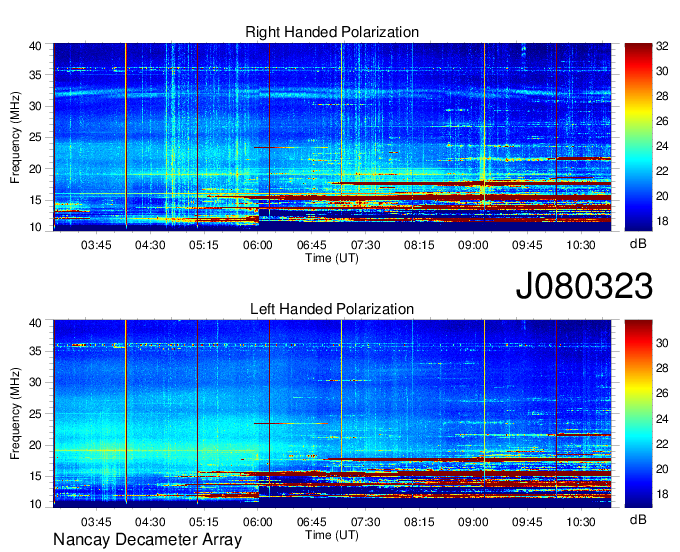Click the "dB" unit label of lower colorbar
The image size is (680, 552).
638,519
